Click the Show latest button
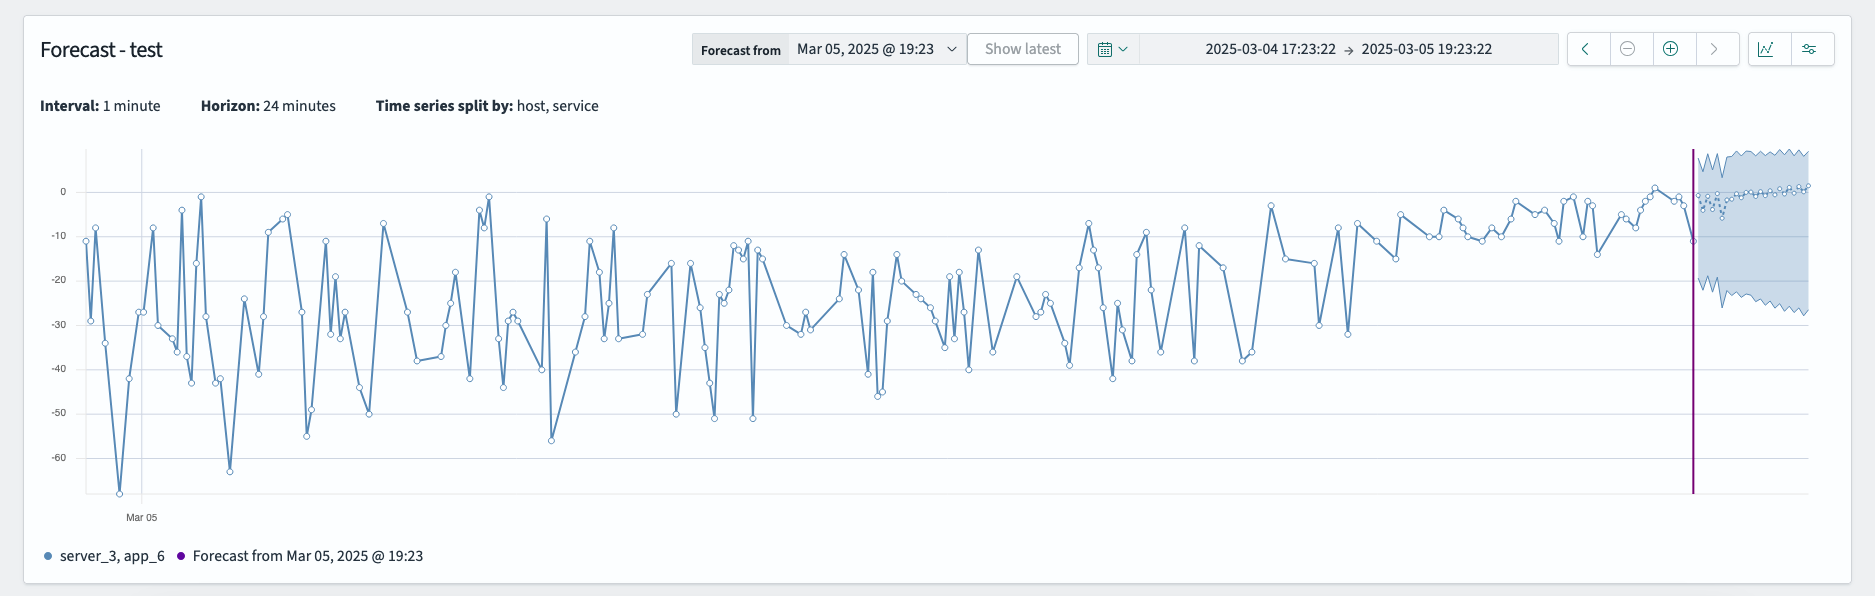The width and height of the screenshot is (1875, 596). pyautogui.click(x=1022, y=49)
